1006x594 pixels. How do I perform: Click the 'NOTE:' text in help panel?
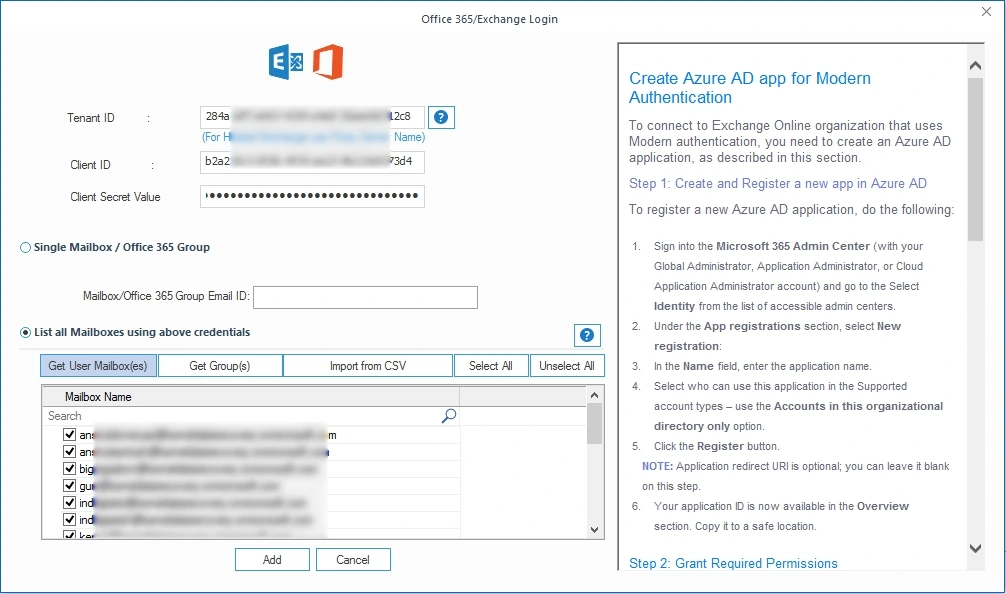(658, 466)
